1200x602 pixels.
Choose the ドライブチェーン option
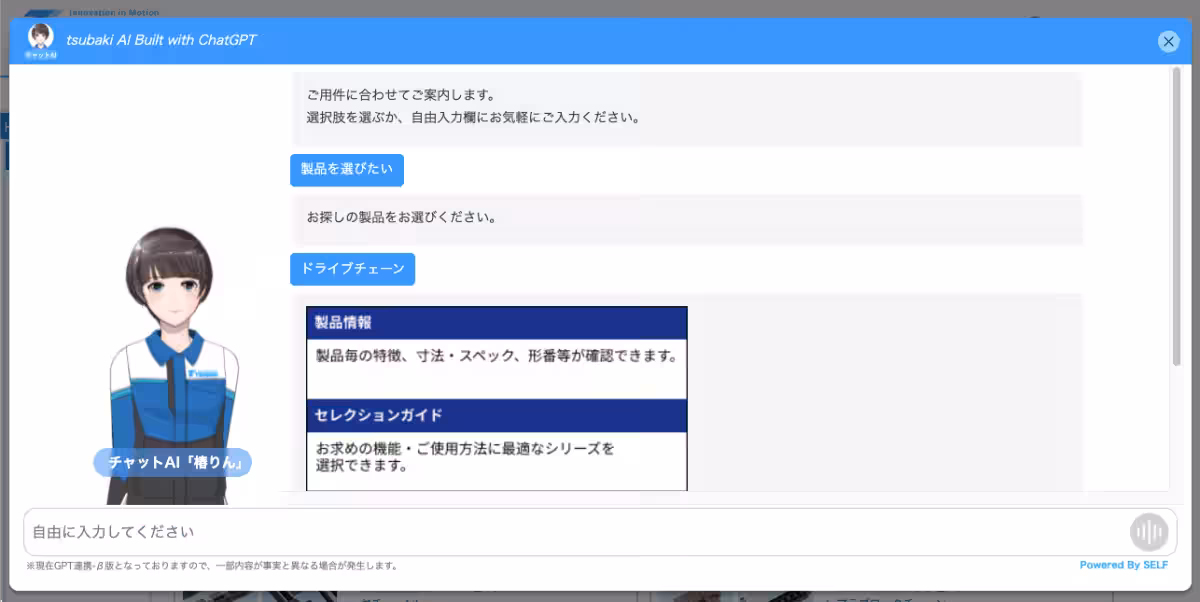point(352,269)
